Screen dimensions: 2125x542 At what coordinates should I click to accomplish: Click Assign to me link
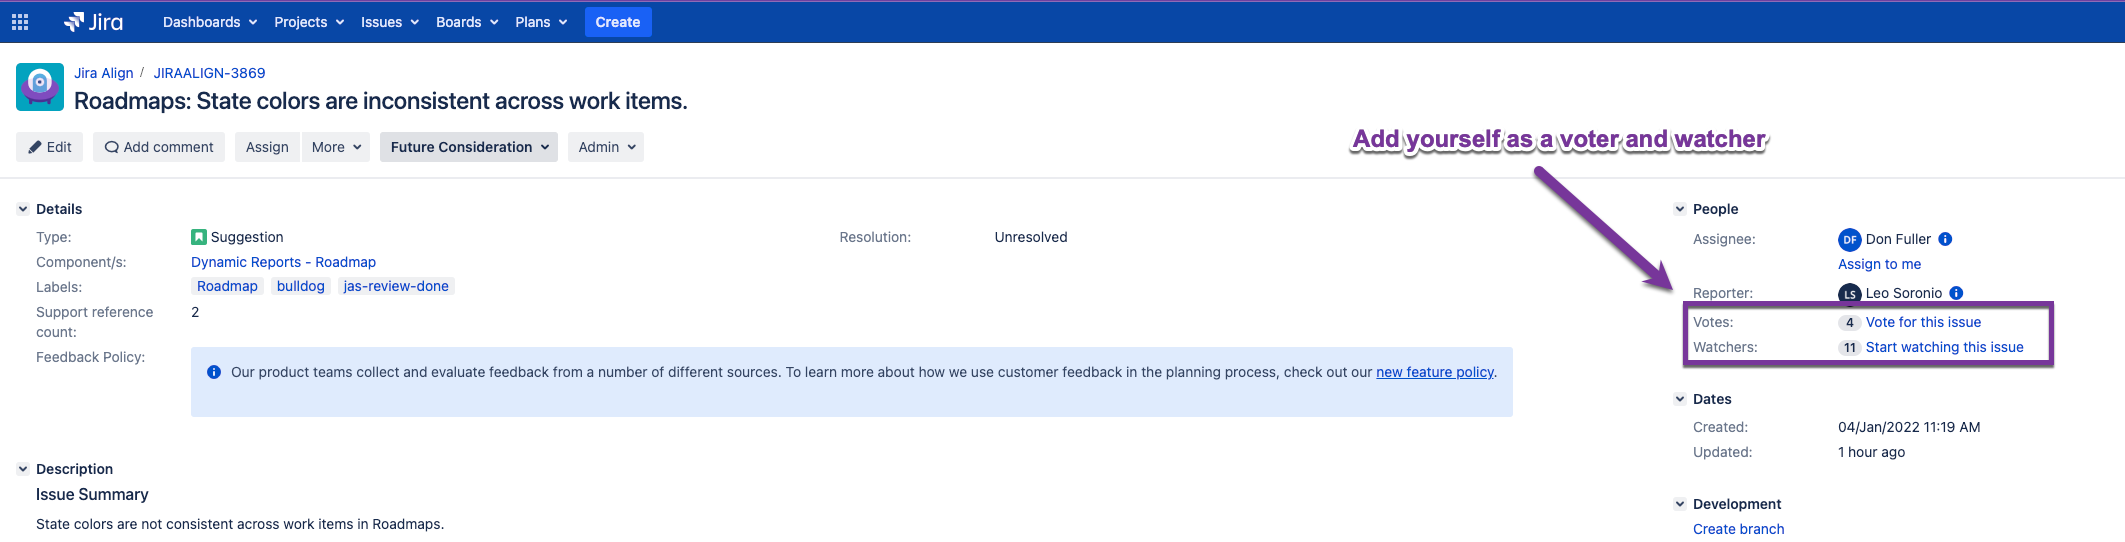tap(1879, 264)
